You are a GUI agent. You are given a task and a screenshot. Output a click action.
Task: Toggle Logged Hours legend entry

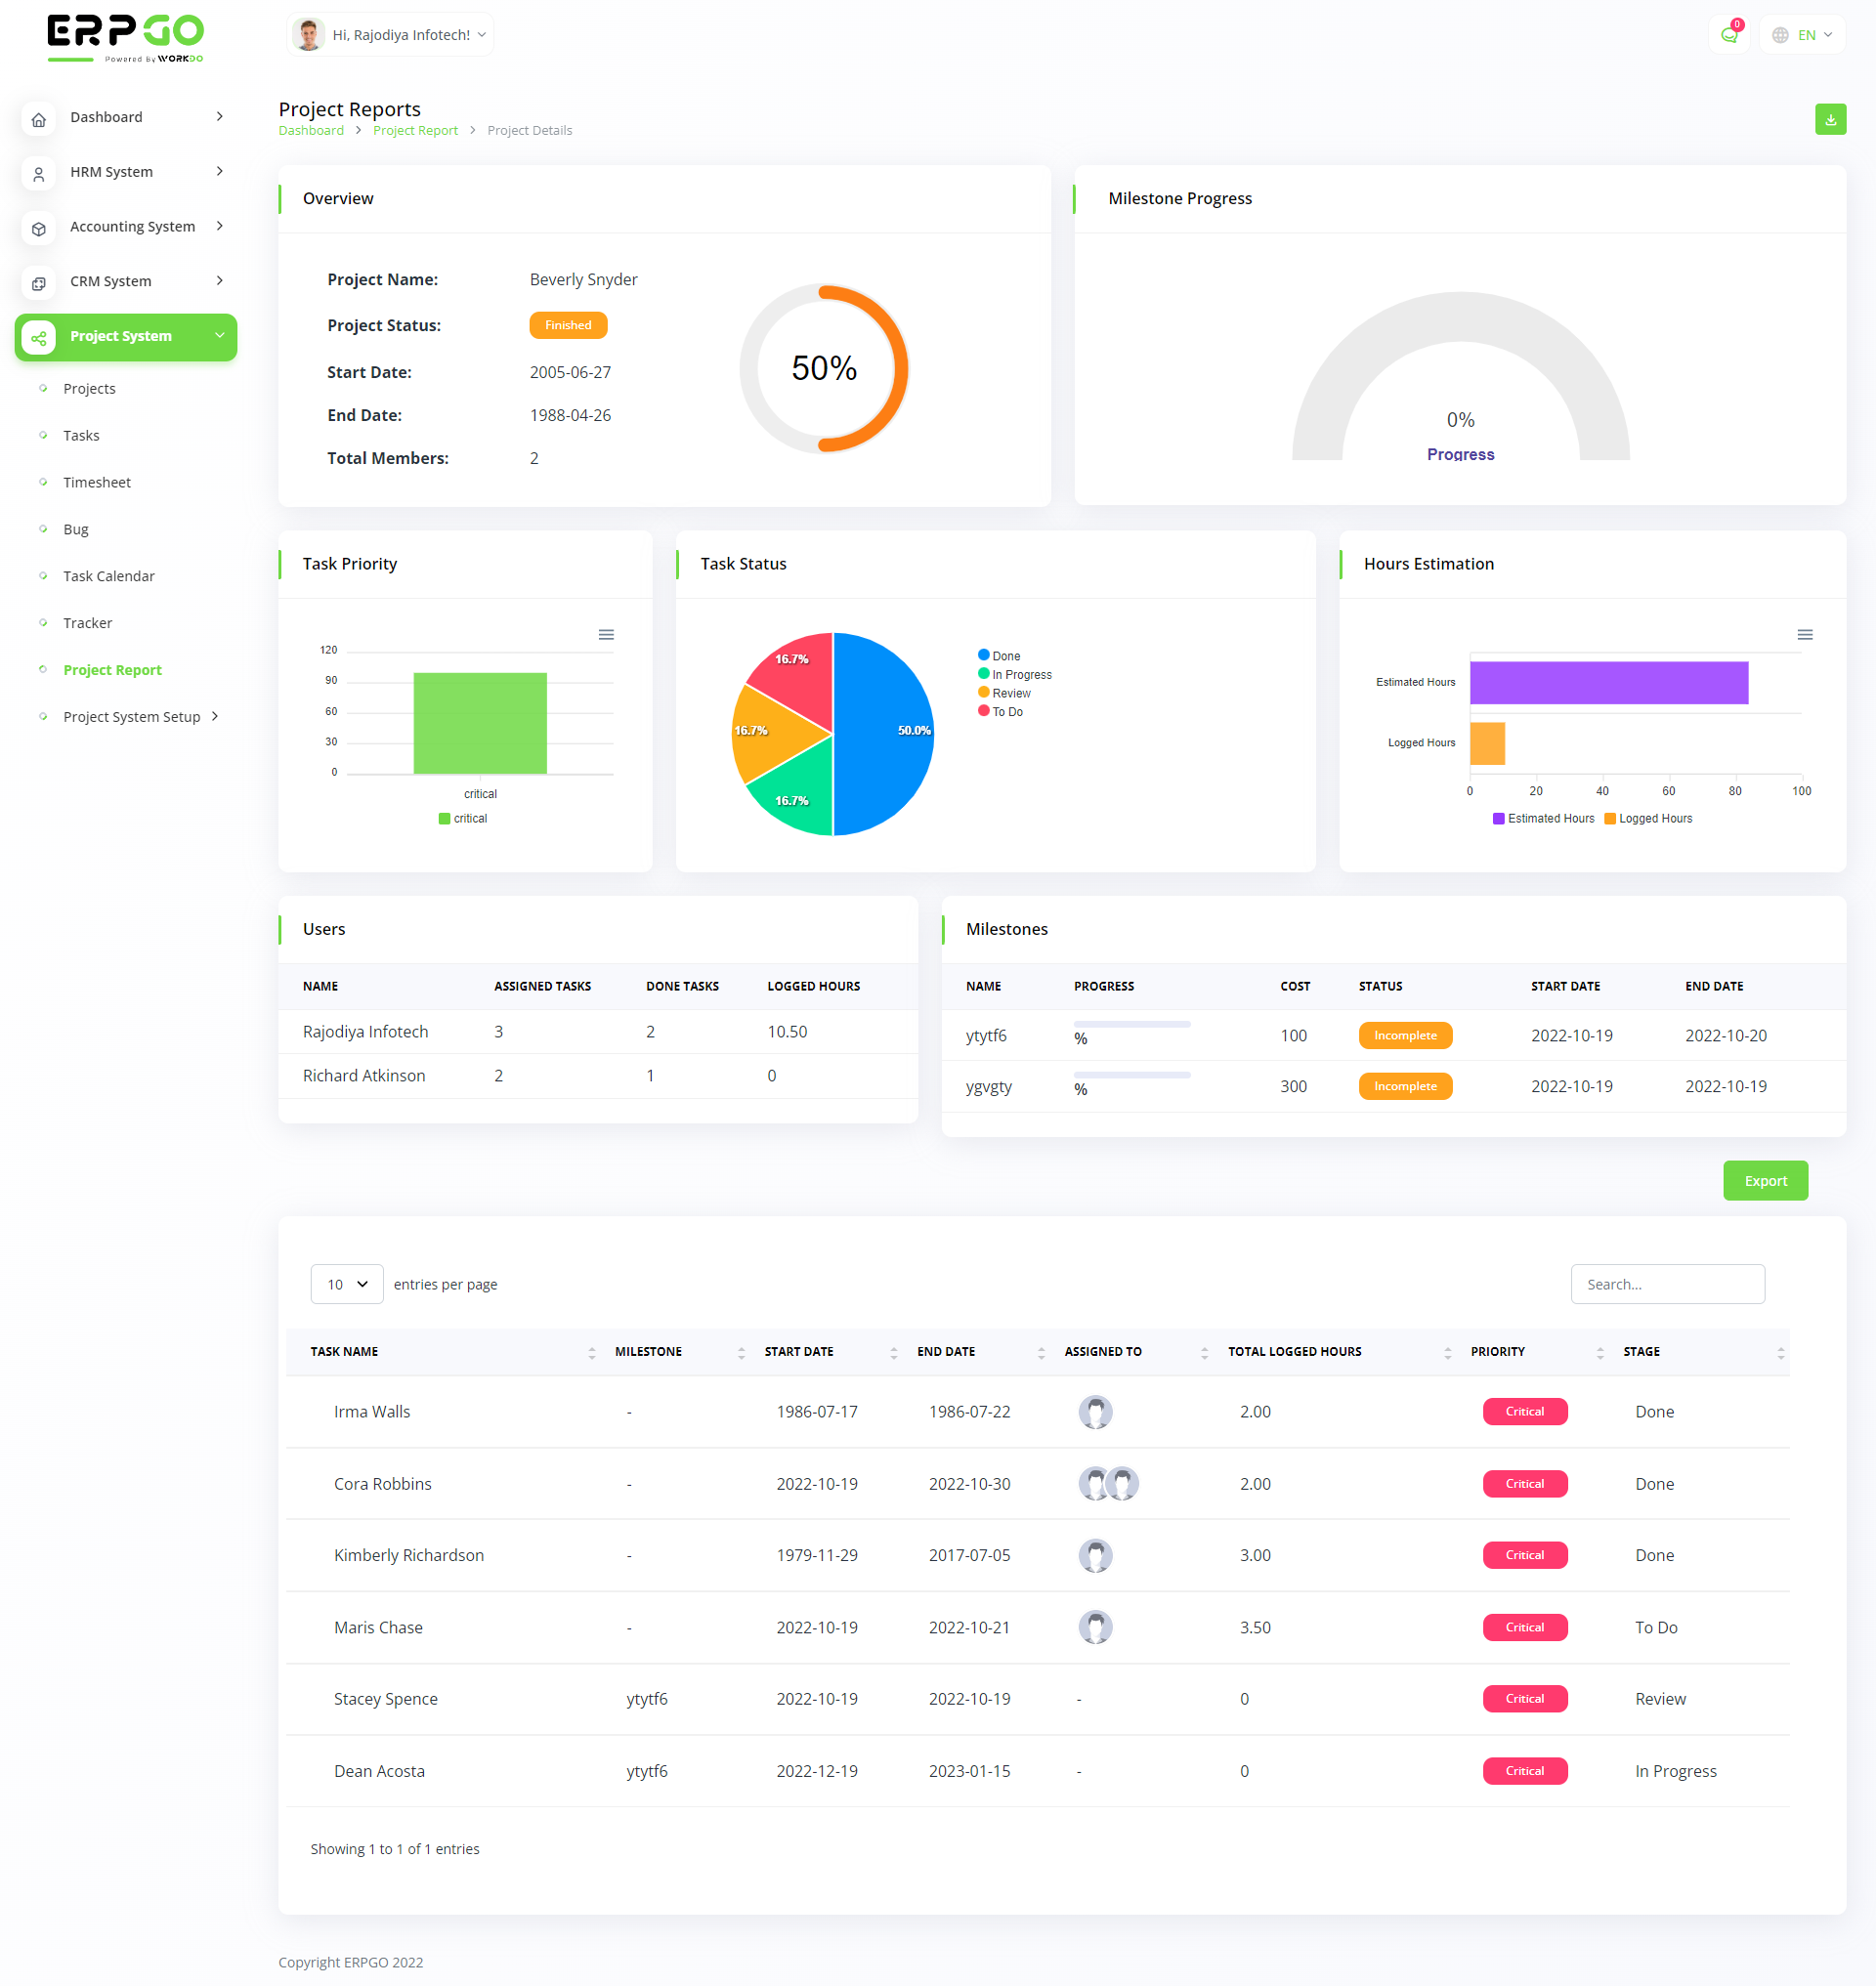point(1648,819)
